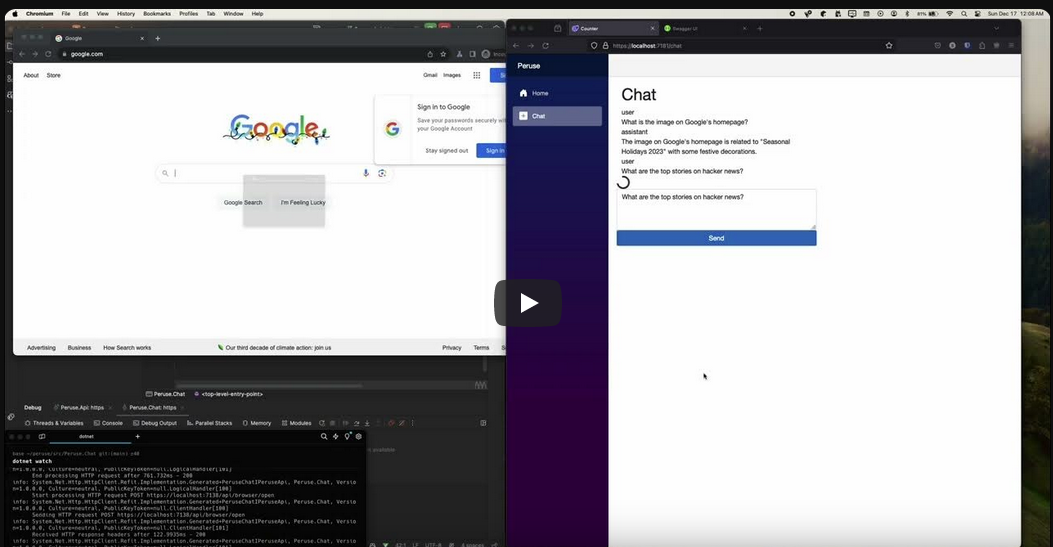This screenshot has height=547, width=1053.
Task: Open the Terms footer link
Action: pos(482,348)
